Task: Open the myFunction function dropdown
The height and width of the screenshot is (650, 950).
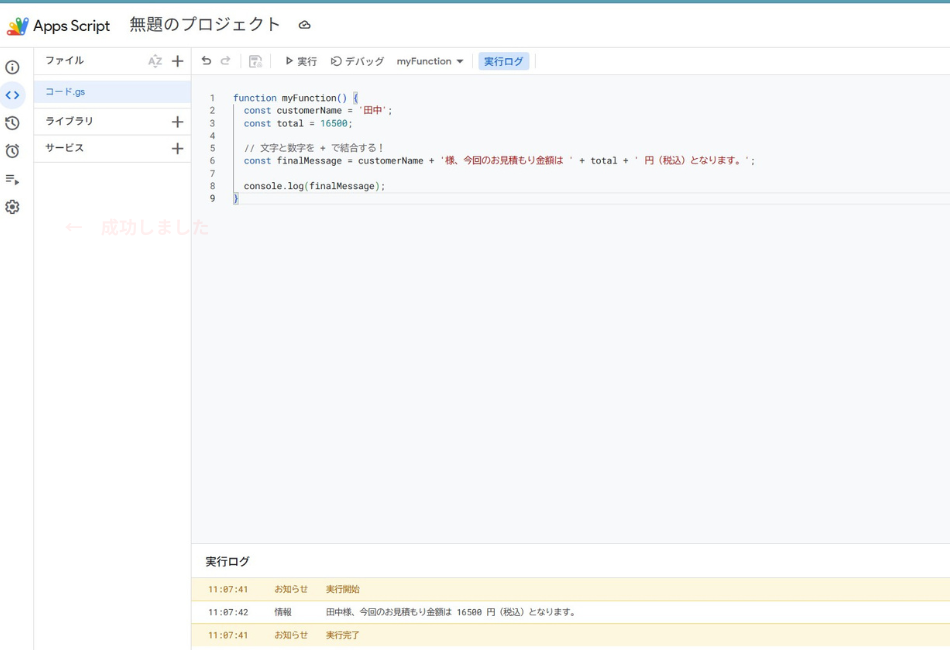Action: 428,60
